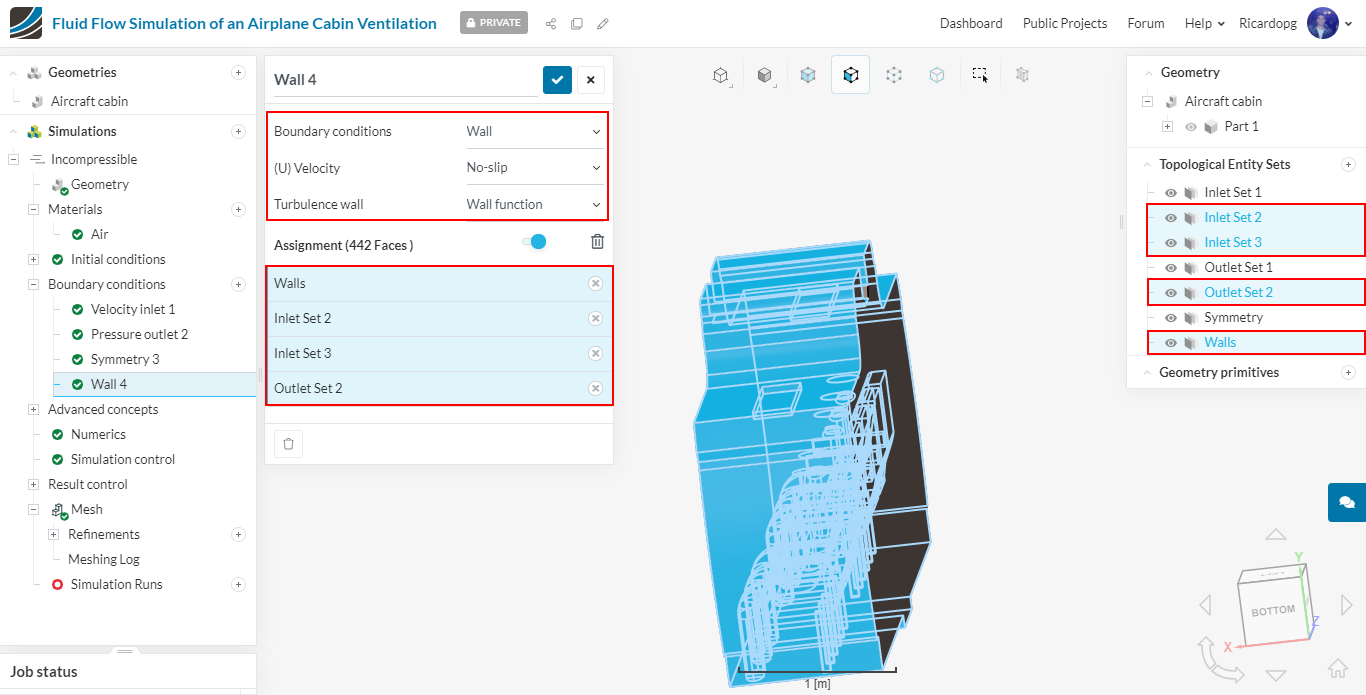Open the Help menu

point(1204,23)
